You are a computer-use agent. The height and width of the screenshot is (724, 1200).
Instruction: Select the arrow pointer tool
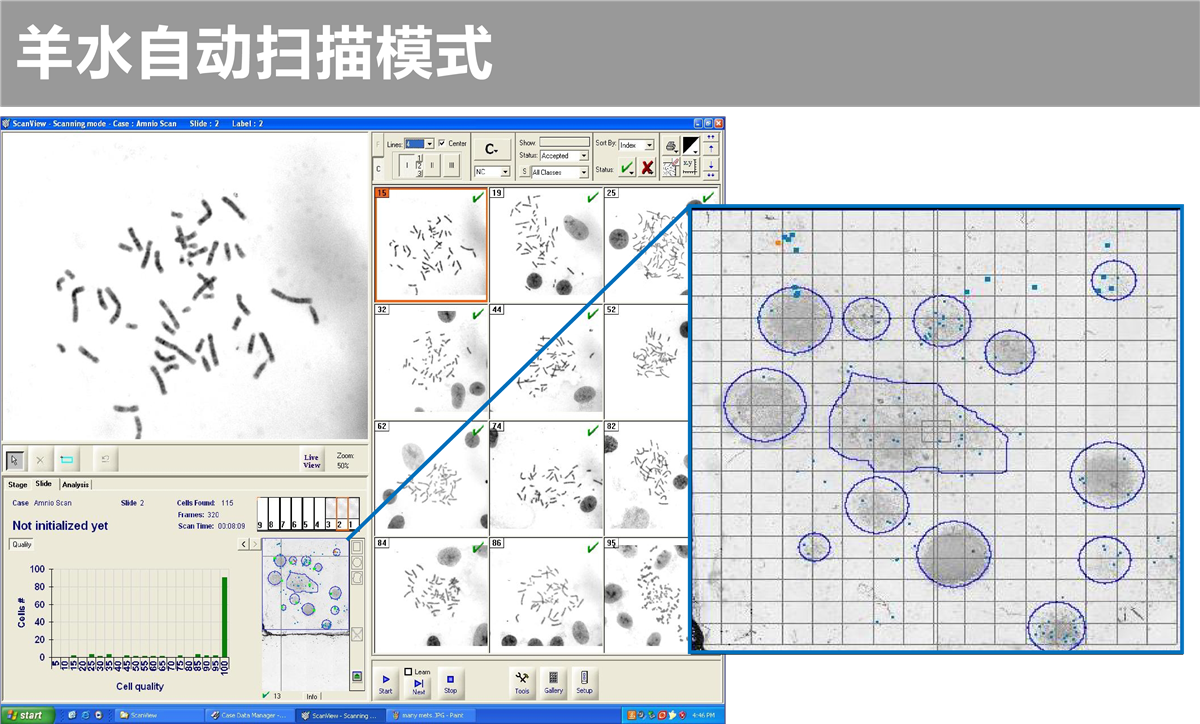pyautogui.click(x=15, y=460)
